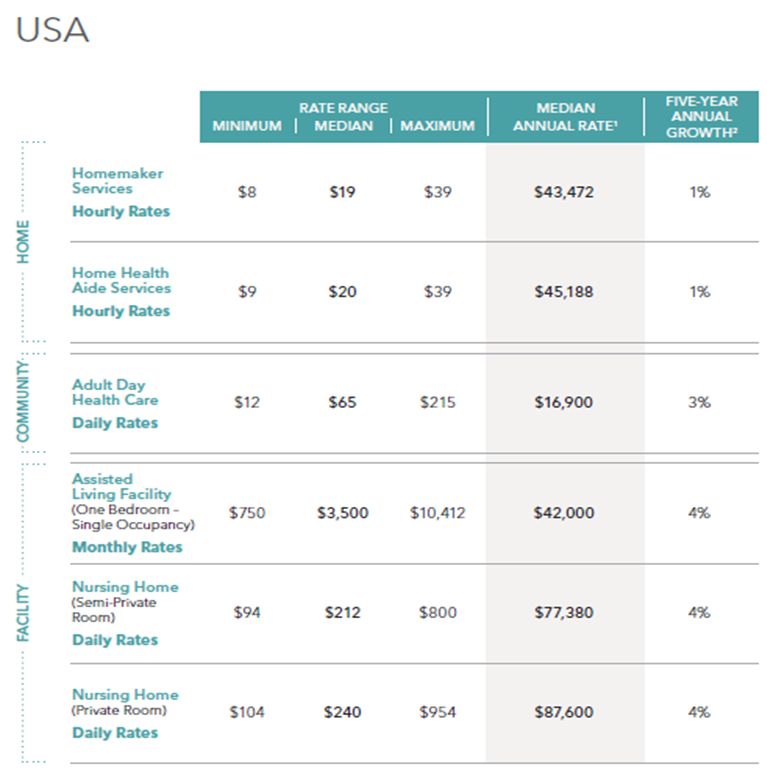Select the Homemaker Services row label

click(x=117, y=181)
